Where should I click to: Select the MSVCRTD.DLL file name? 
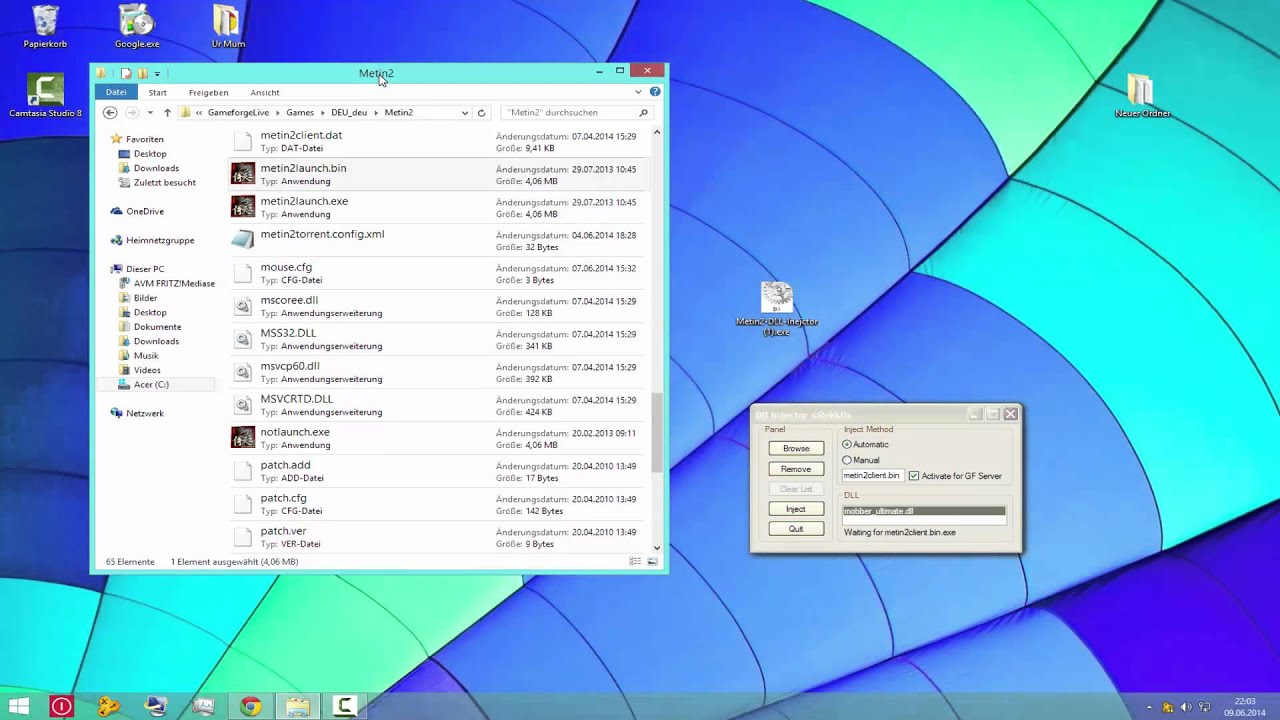click(296, 399)
